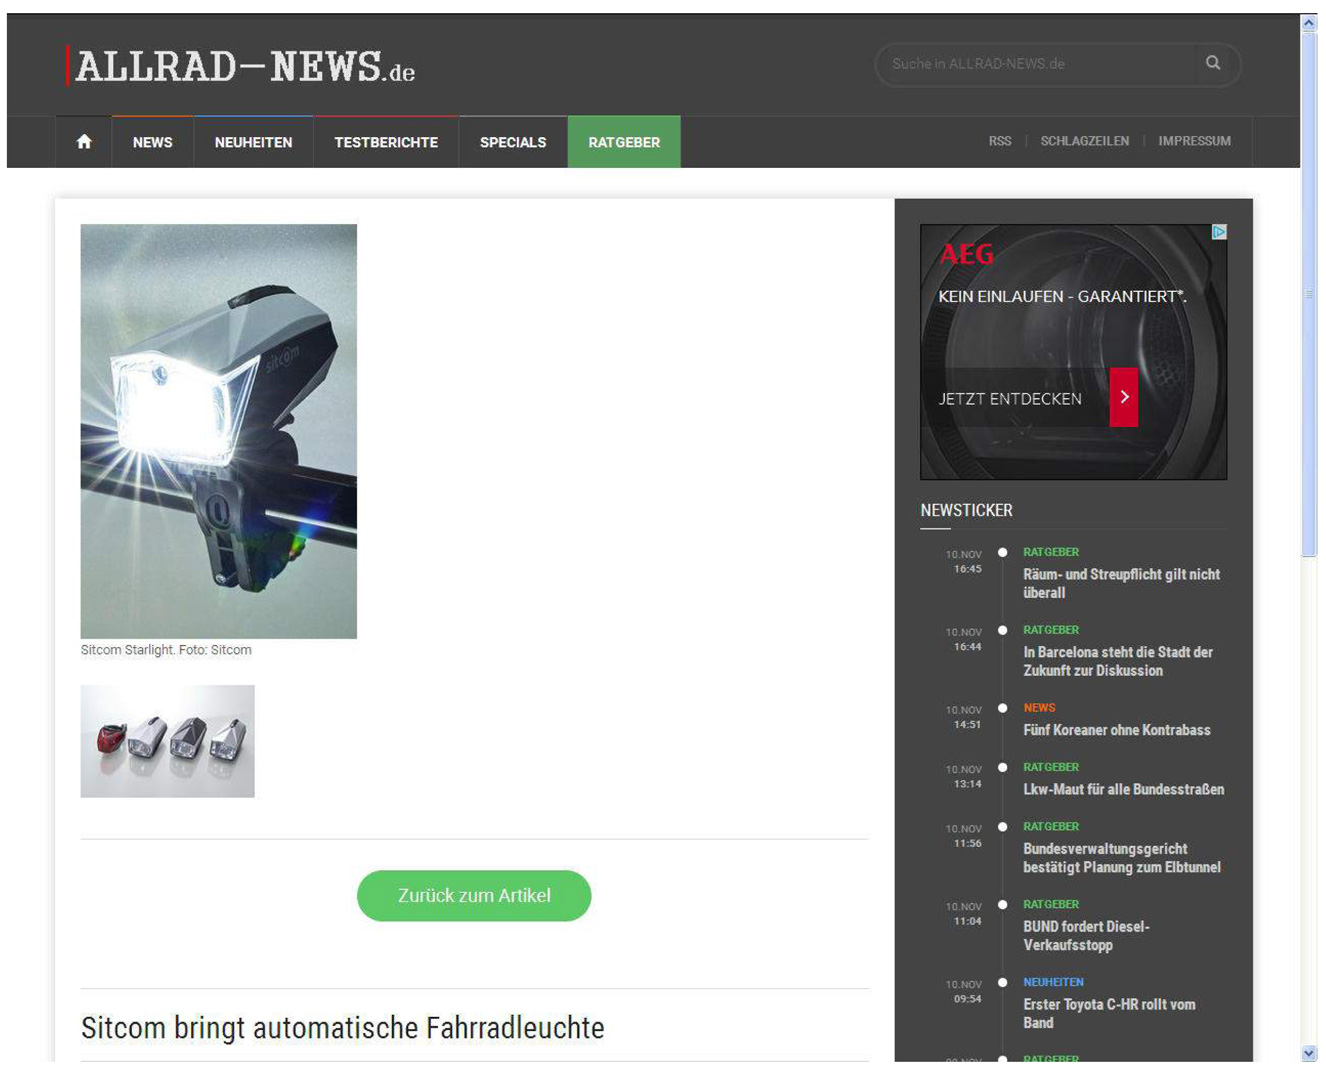Click the vertical scrollbar thumb

(x=1309, y=293)
